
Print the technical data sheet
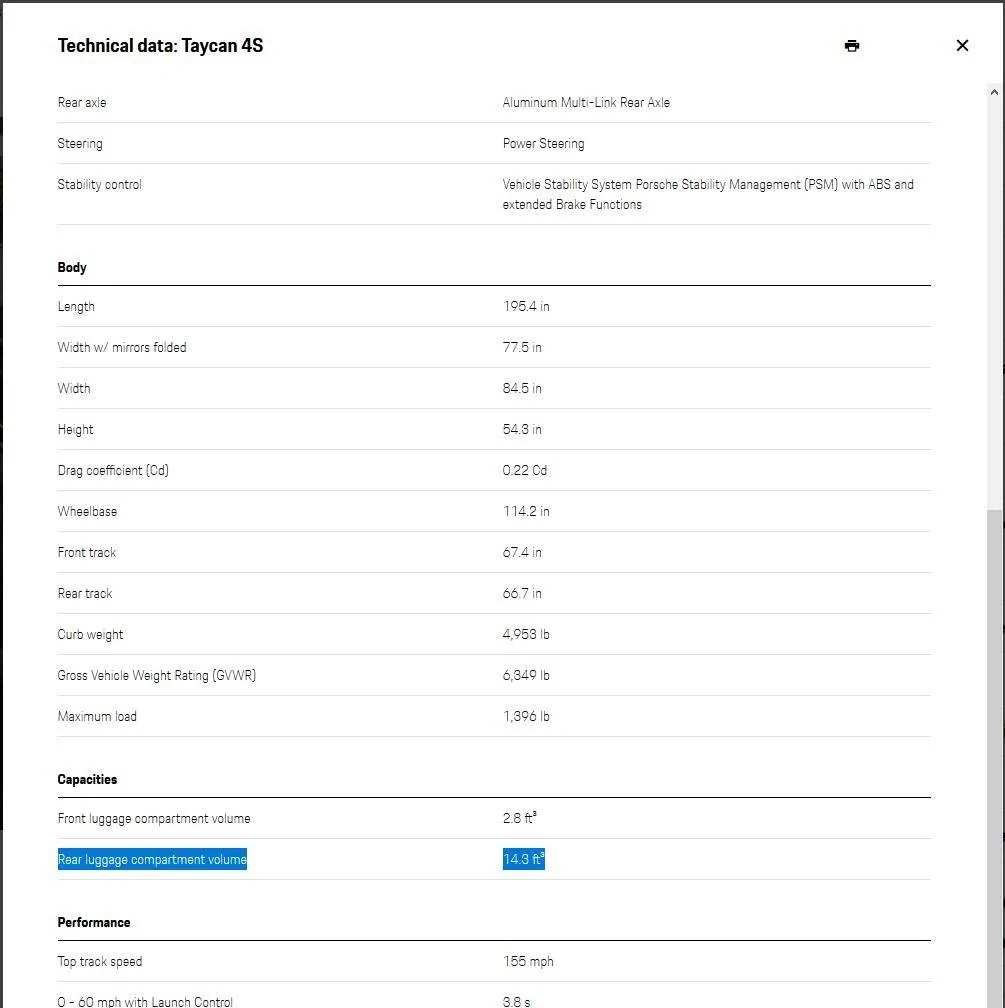[851, 46]
